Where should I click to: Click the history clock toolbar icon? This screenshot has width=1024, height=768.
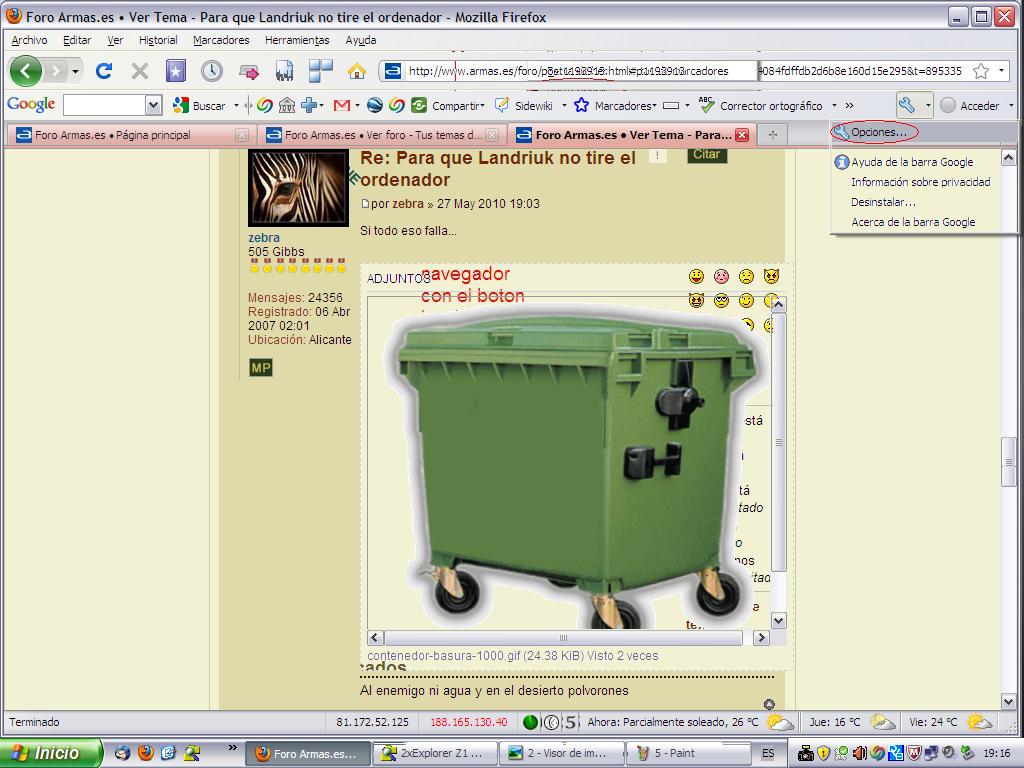pyautogui.click(x=212, y=71)
